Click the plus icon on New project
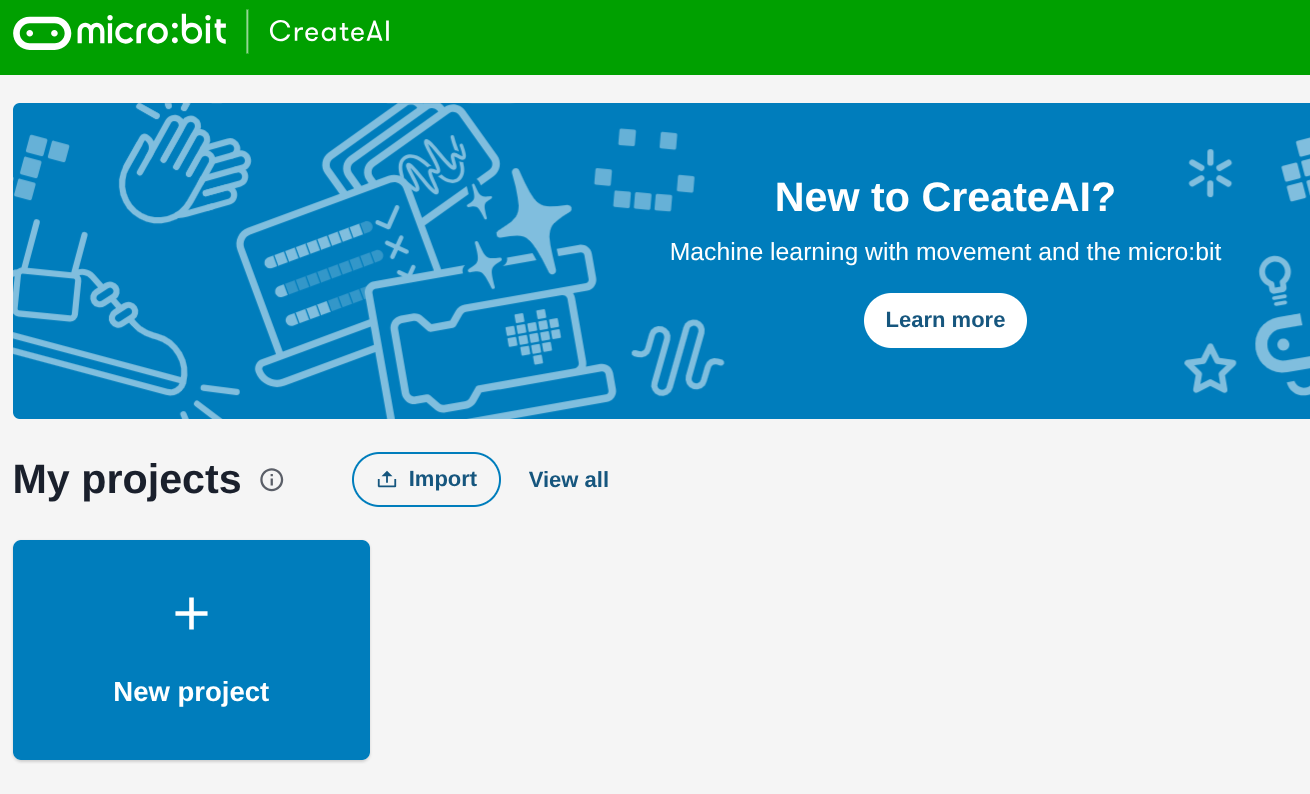Screen dimensions: 1310x794 coord(191,613)
